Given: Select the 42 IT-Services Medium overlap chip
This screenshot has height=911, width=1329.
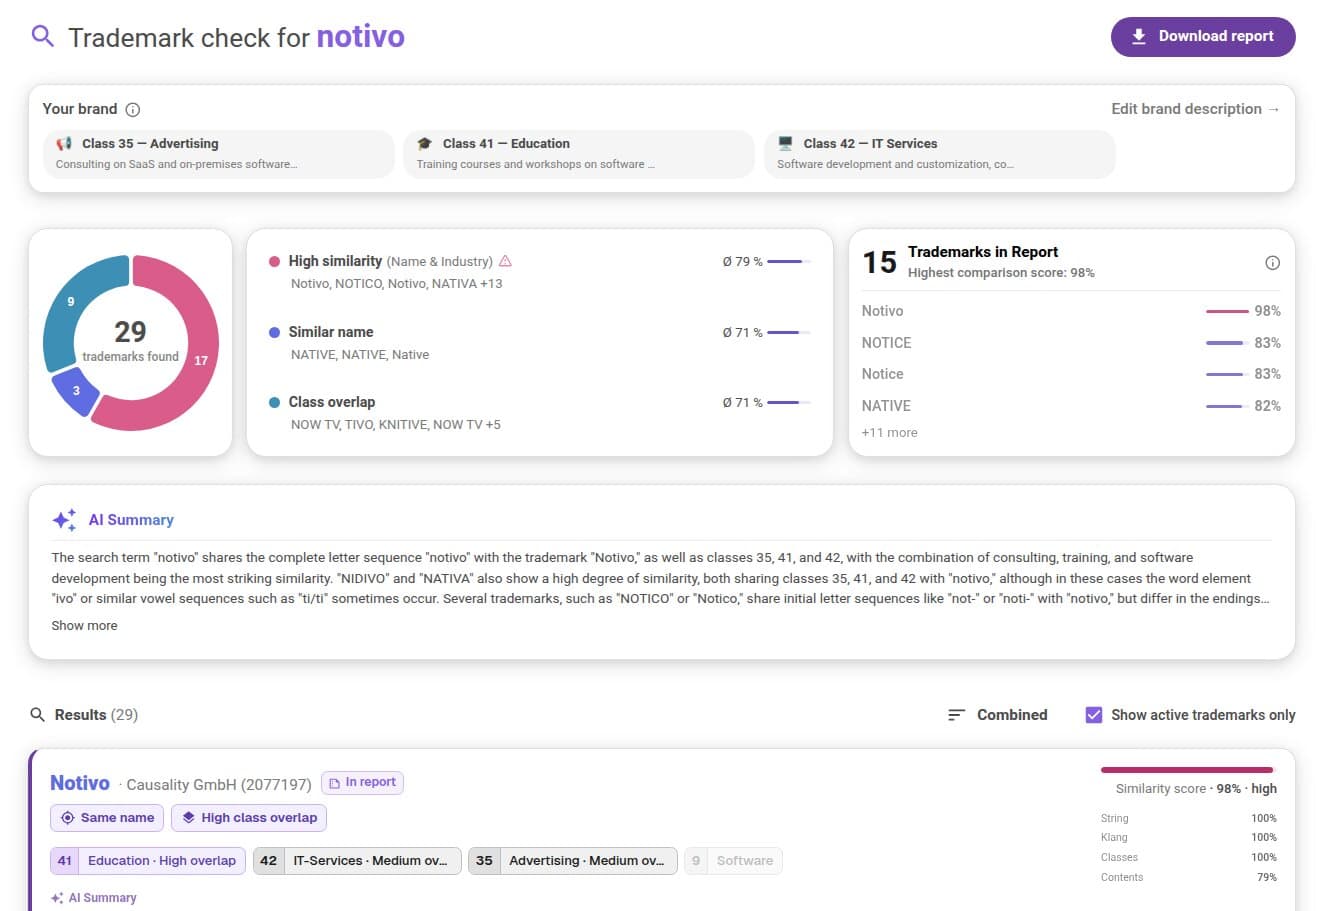Looking at the screenshot, I should 357,861.
